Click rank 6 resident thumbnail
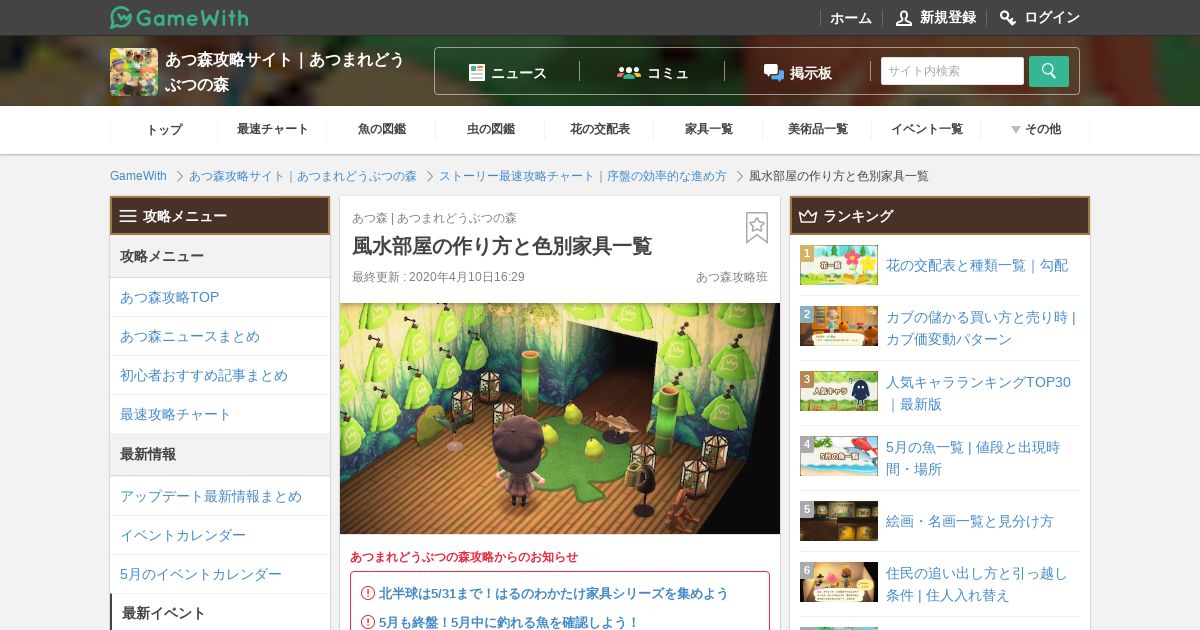The image size is (1200, 630). click(839, 582)
